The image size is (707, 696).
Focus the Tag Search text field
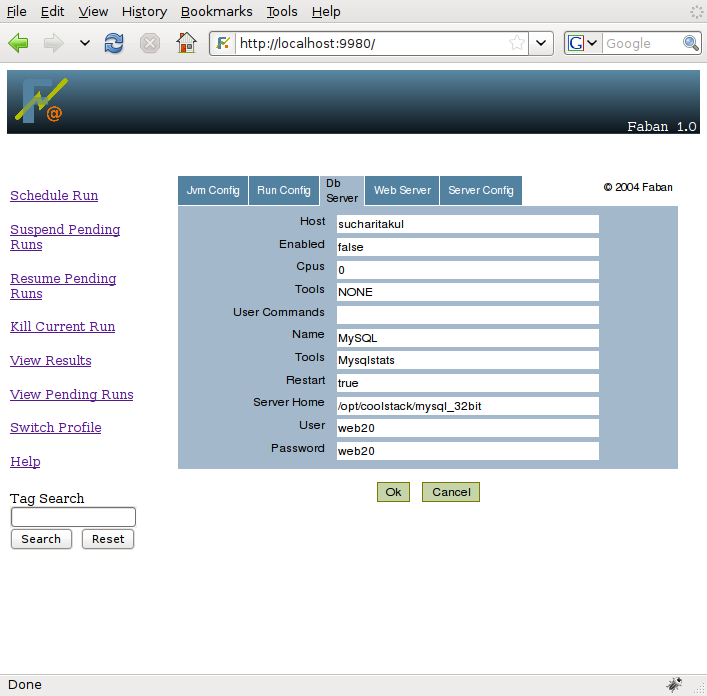click(x=73, y=517)
